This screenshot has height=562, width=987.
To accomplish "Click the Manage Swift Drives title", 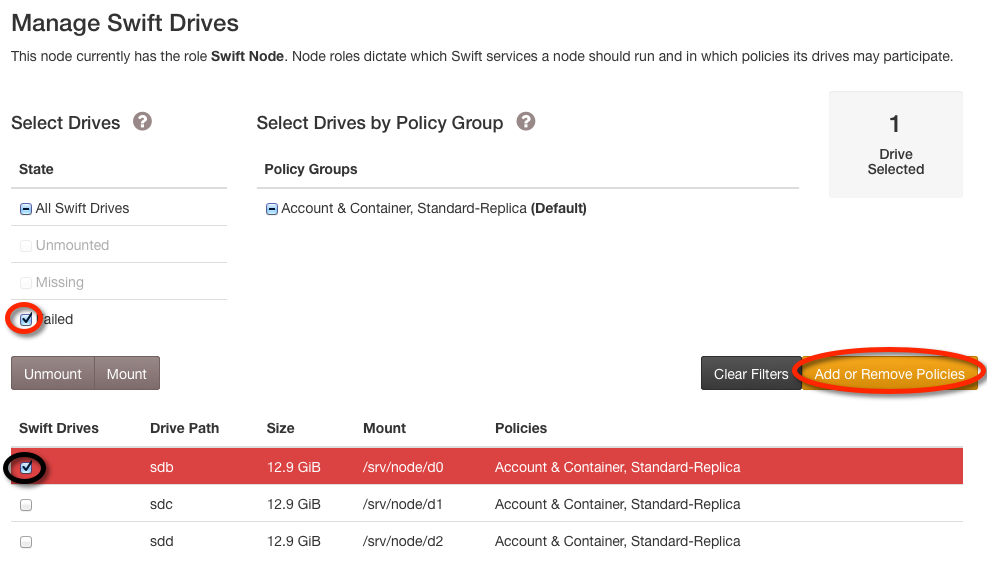I will tap(125, 23).
